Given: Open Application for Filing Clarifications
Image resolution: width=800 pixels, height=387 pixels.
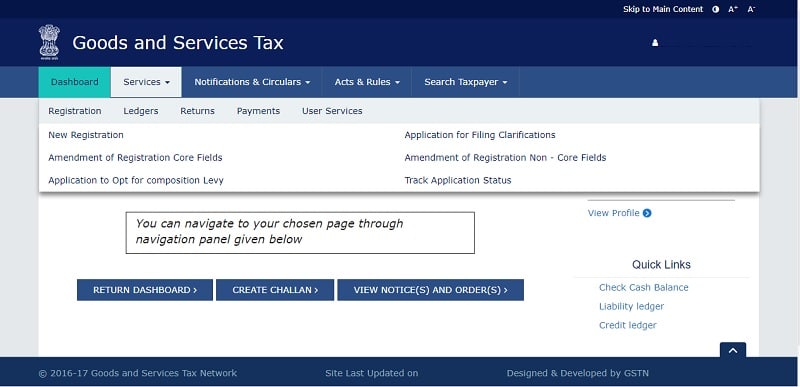Looking at the screenshot, I should point(480,135).
